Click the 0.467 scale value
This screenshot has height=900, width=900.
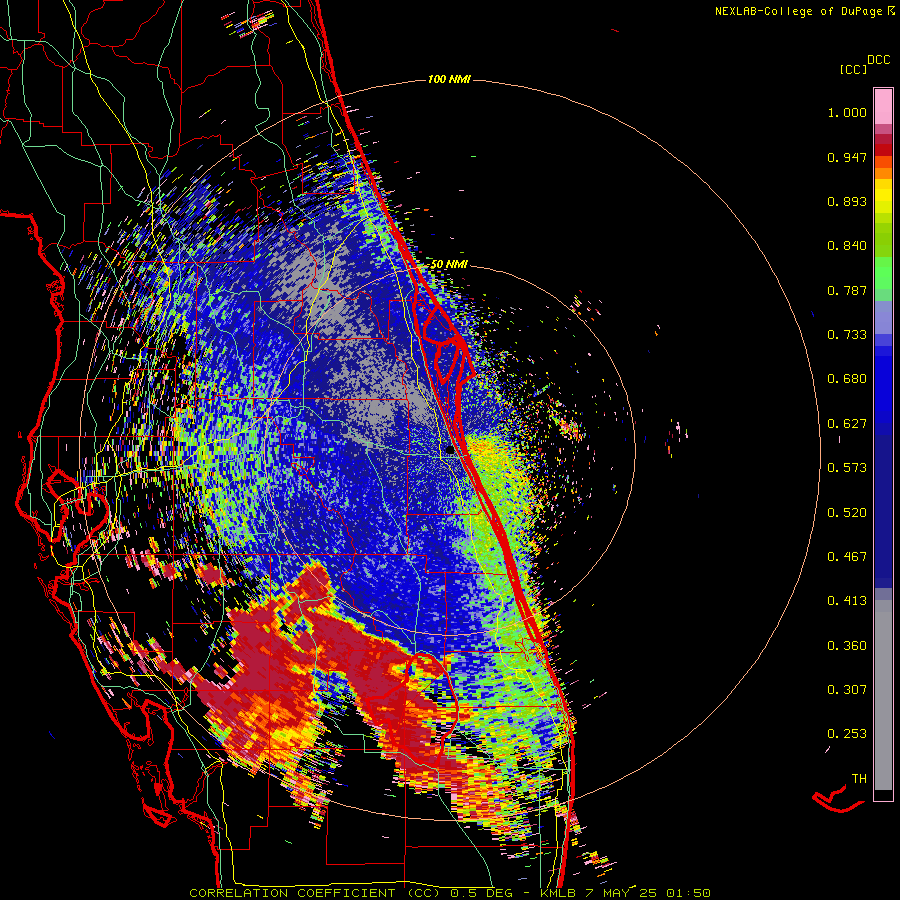(x=847, y=557)
